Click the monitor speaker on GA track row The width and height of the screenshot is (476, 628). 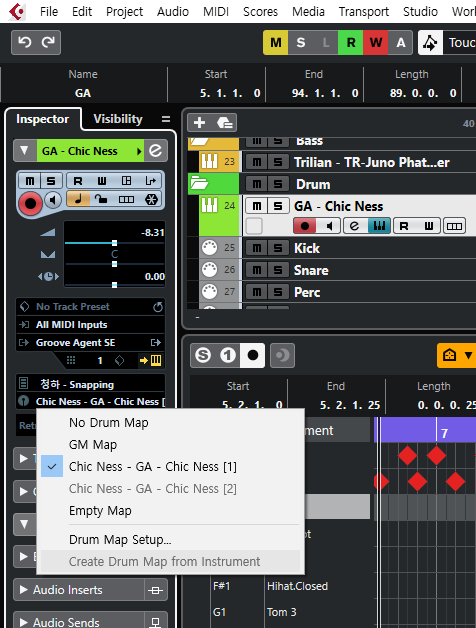coord(329,226)
